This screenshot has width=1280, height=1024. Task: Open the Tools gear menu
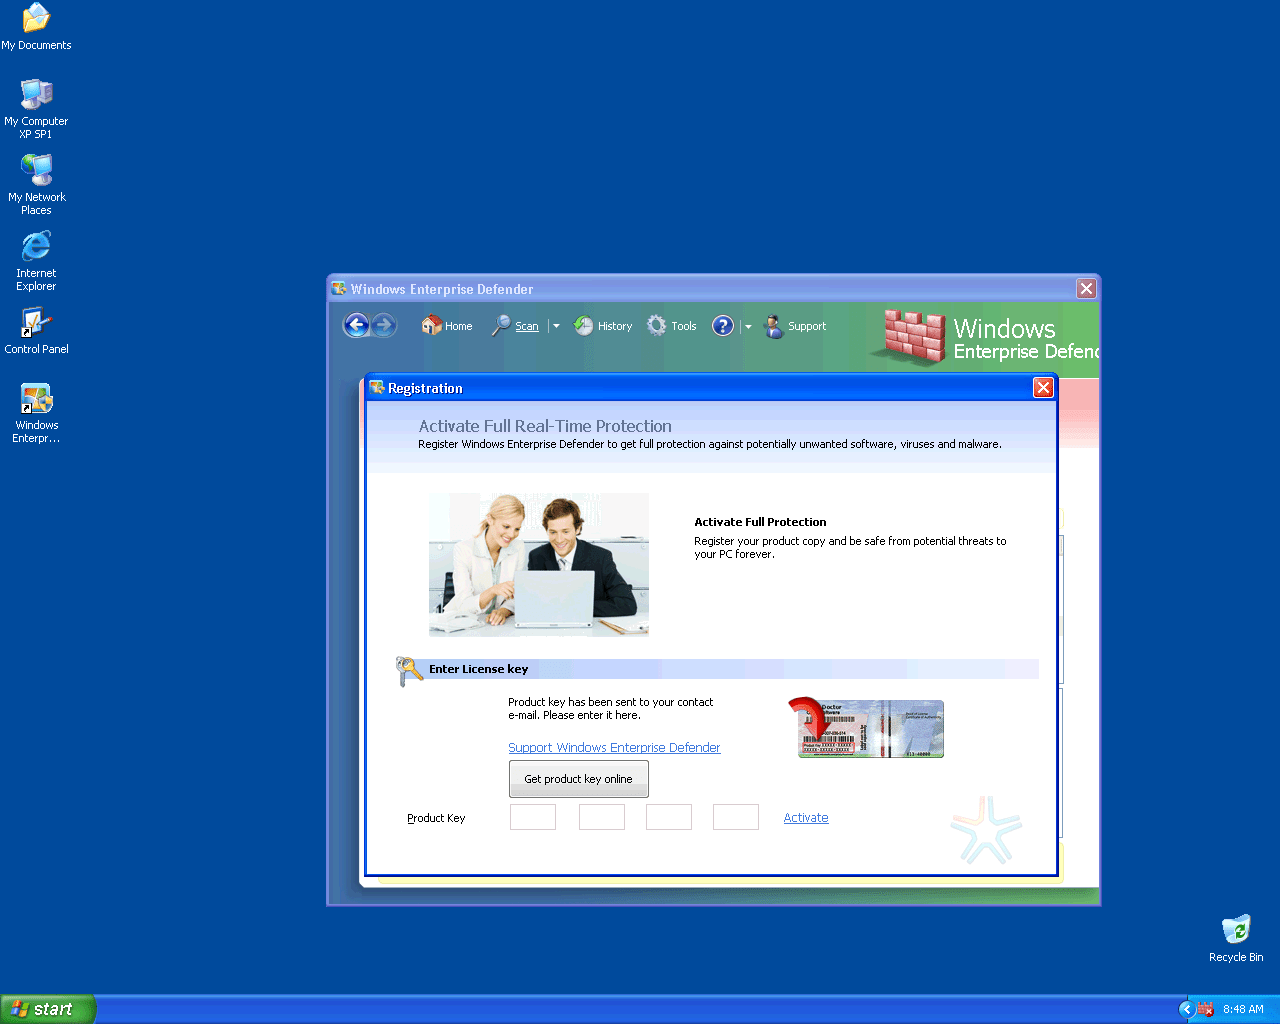click(672, 326)
